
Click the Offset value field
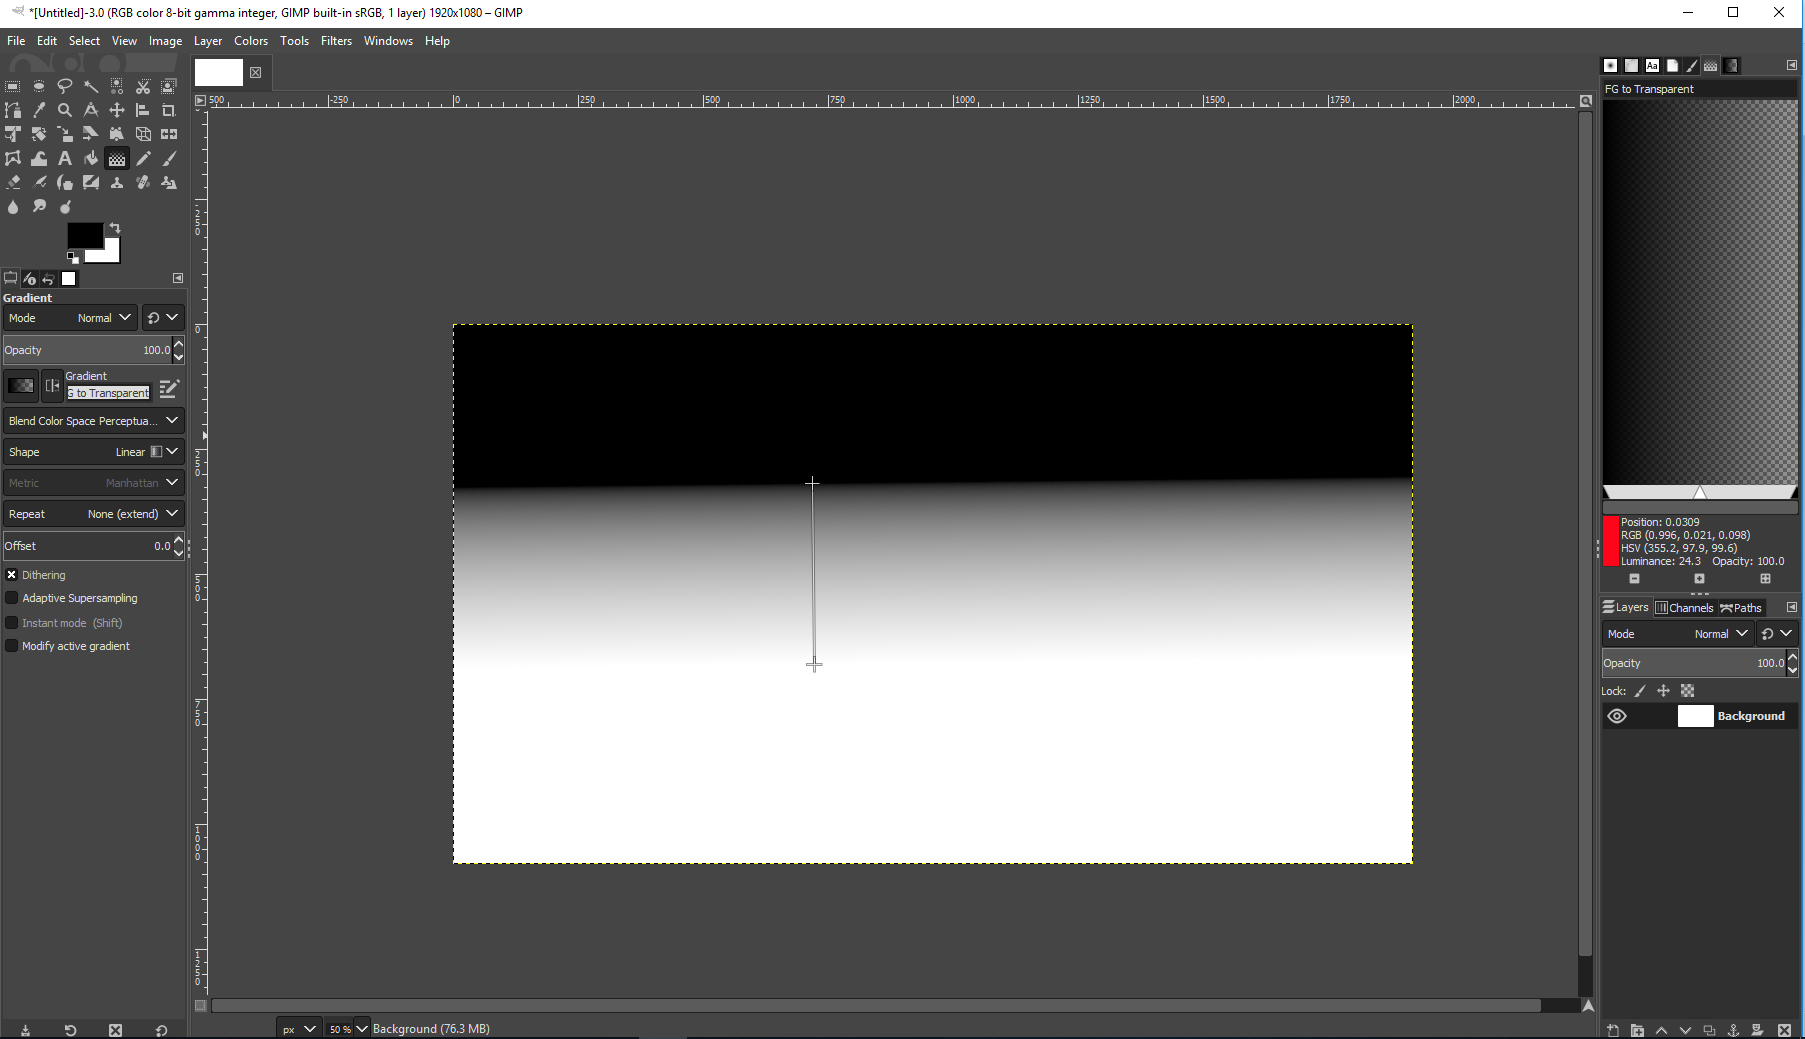pyautogui.click(x=88, y=546)
